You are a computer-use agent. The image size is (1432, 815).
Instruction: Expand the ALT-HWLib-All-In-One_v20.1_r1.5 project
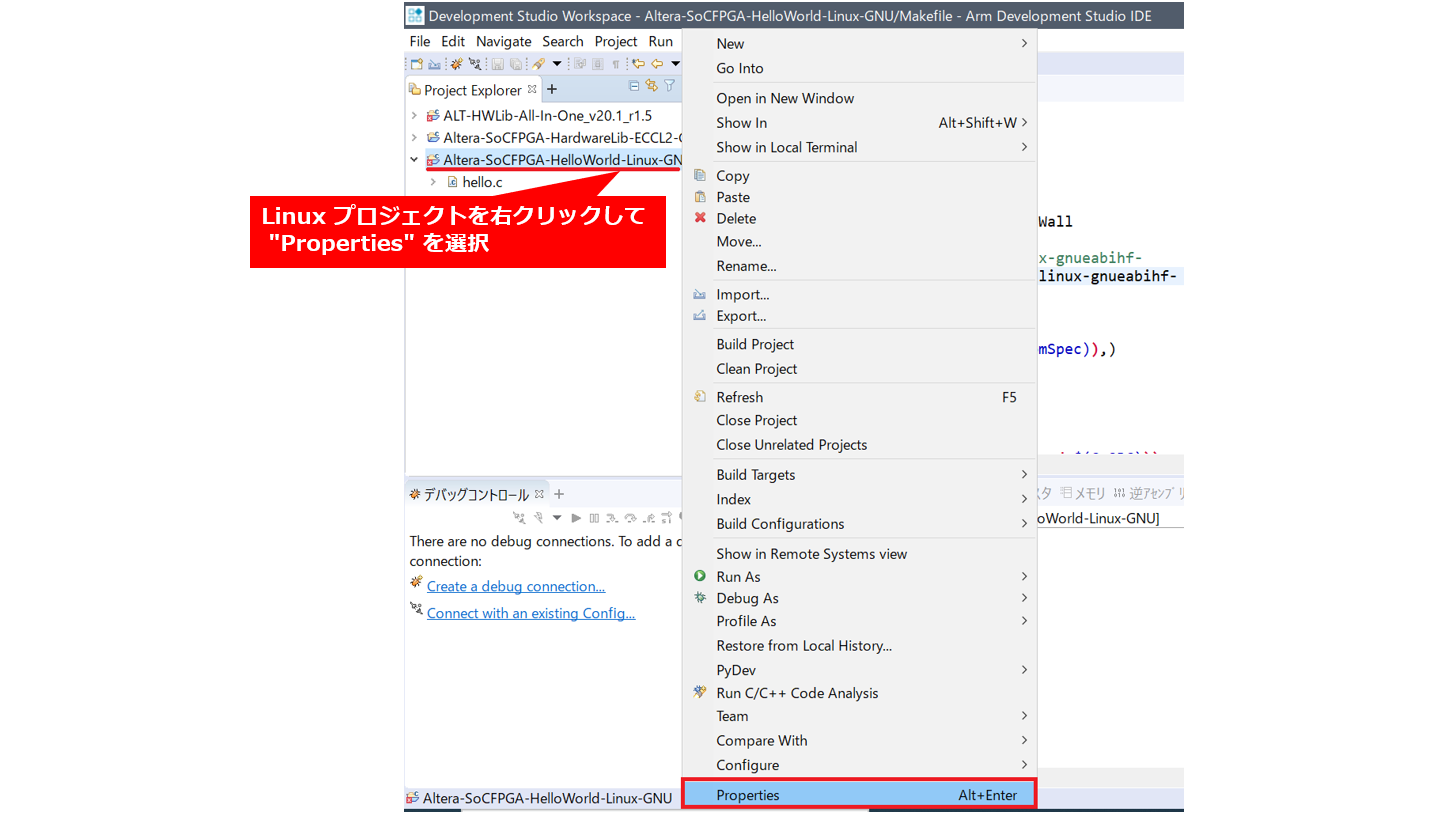[414, 115]
